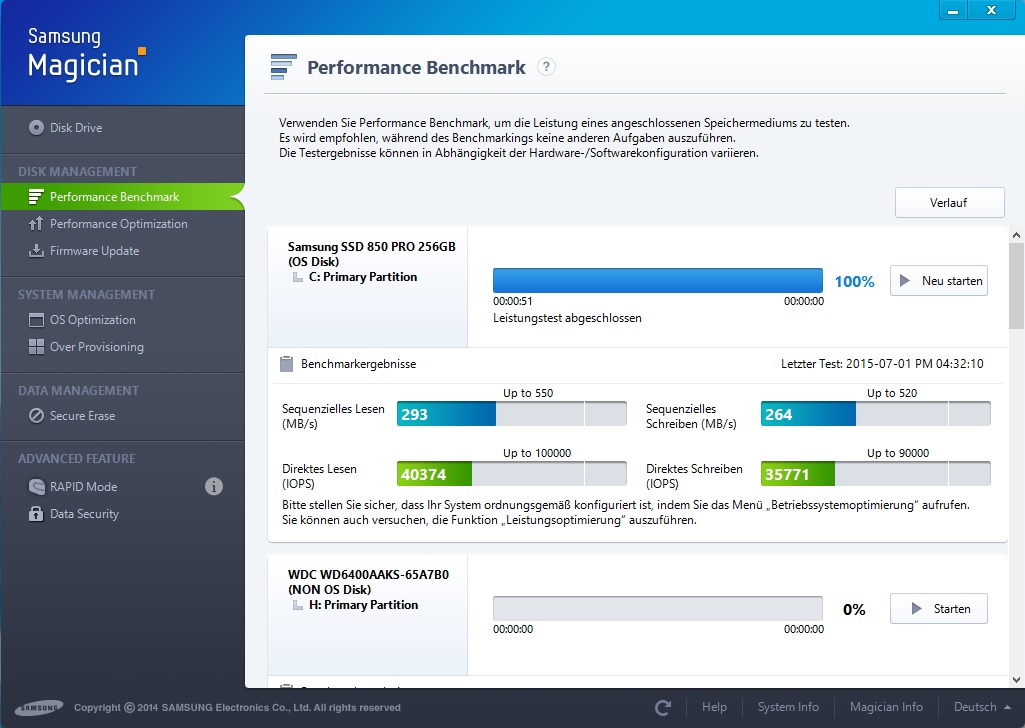Click the RAPID Mode icon
The width and height of the screenshot is (1025, 728).
point(36,486)
